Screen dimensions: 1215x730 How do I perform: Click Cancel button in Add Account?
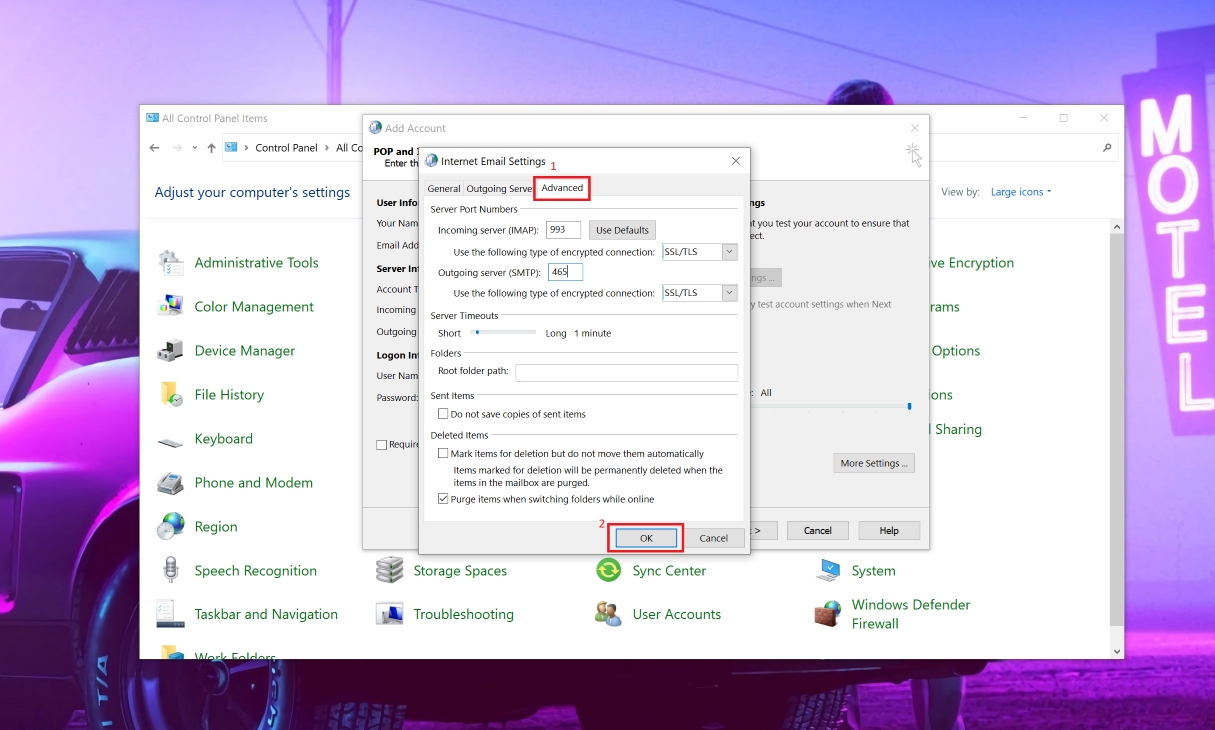(818, 531)
